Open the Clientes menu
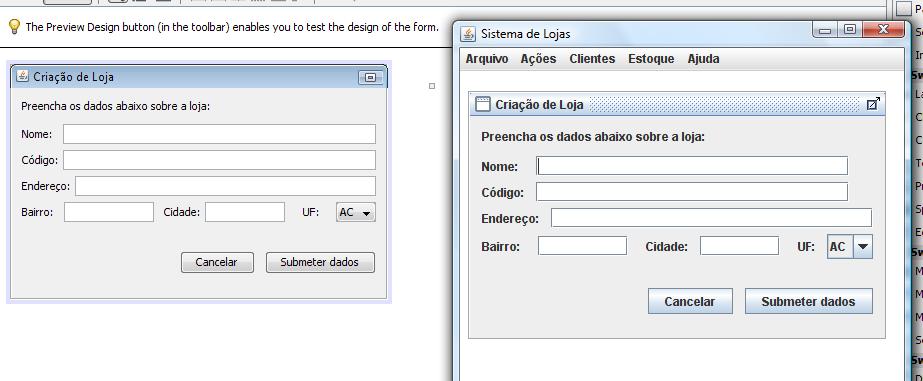 (592, 59)
